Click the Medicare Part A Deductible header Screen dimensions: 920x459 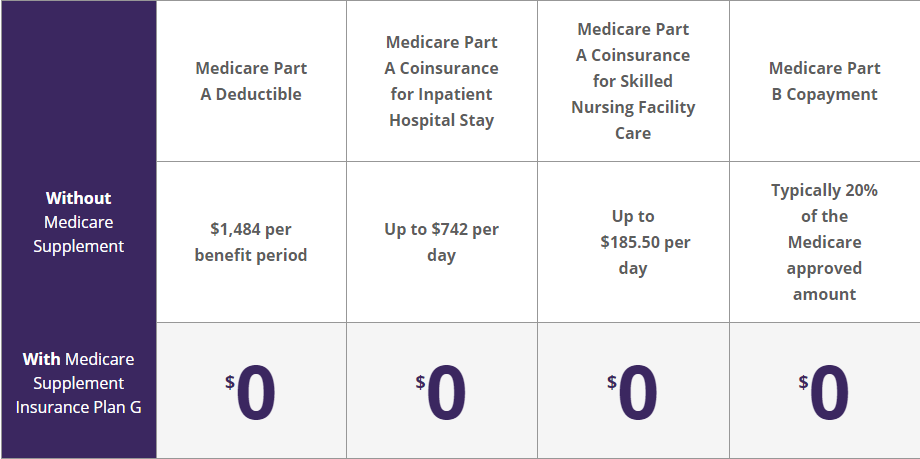click(251, 81)
